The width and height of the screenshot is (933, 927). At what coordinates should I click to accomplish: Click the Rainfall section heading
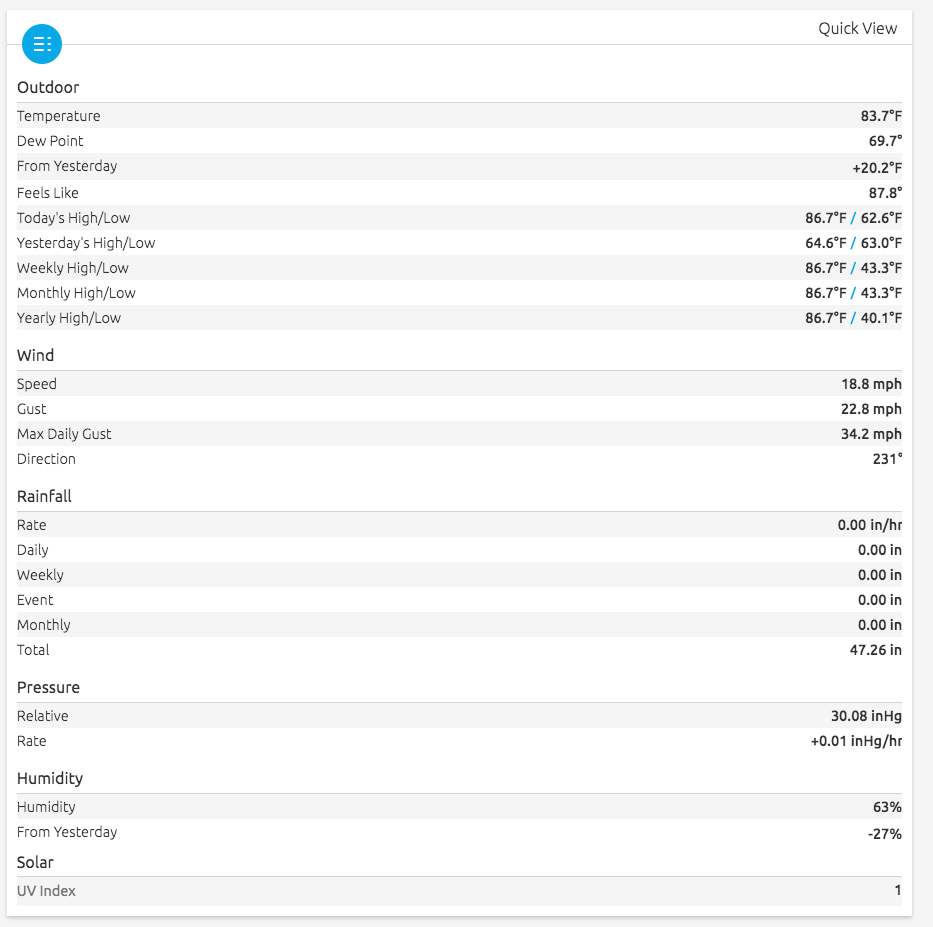click(x=44, y=496)
